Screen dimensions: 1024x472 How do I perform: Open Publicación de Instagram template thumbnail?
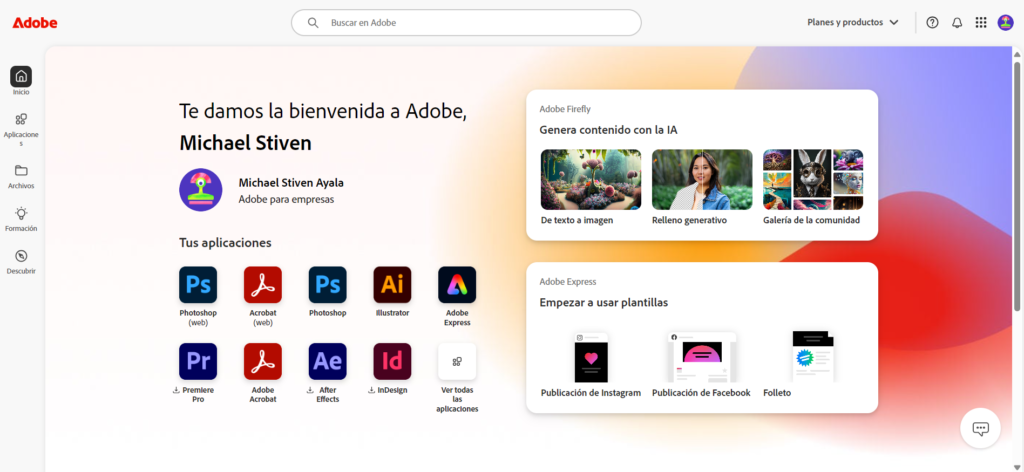click(591, 357)
